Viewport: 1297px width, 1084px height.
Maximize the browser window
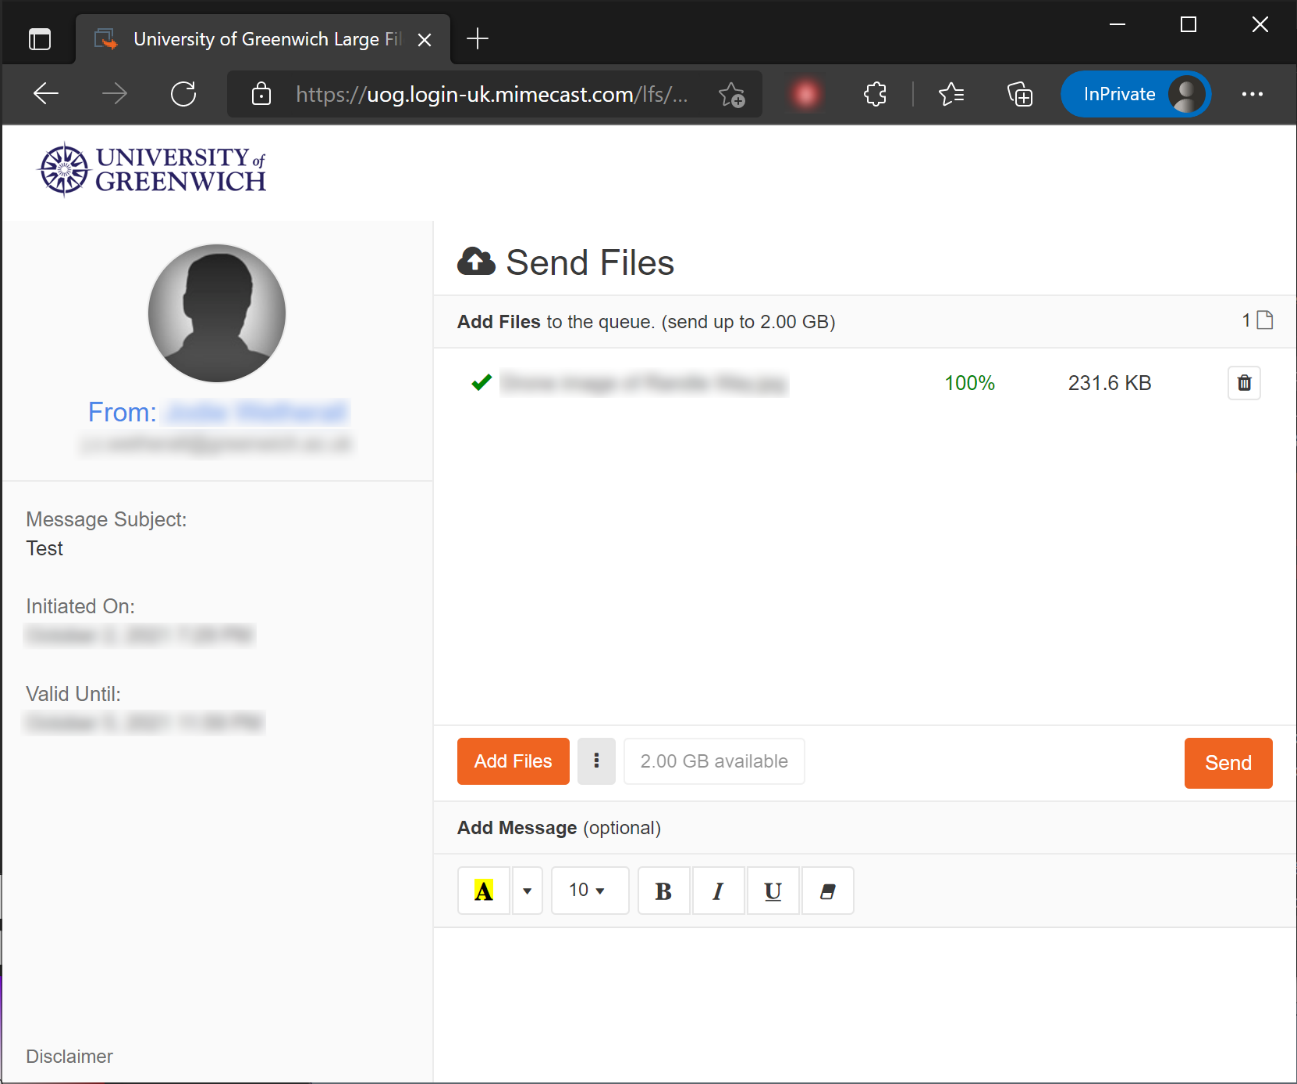[1188, 24]
